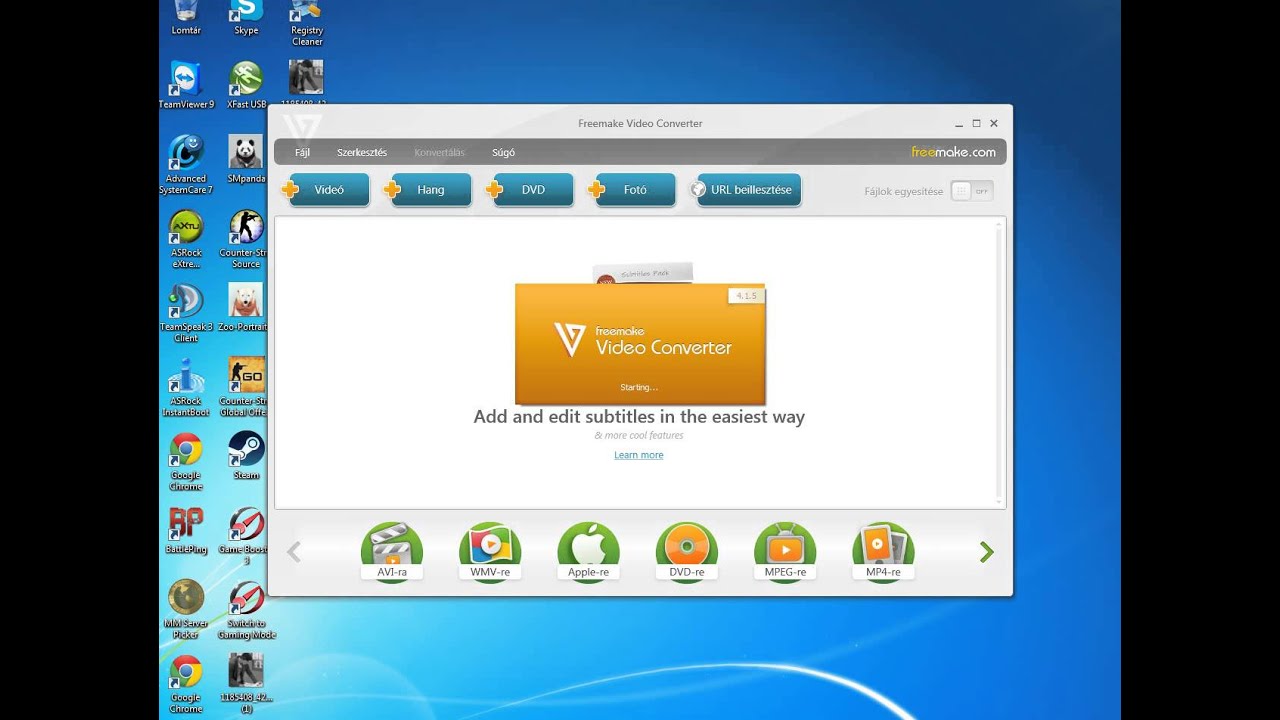The width and height of the screenshot is (1280, 720).
Task: Select the DVD-re conversion icon
Action: tap(687, 552)
